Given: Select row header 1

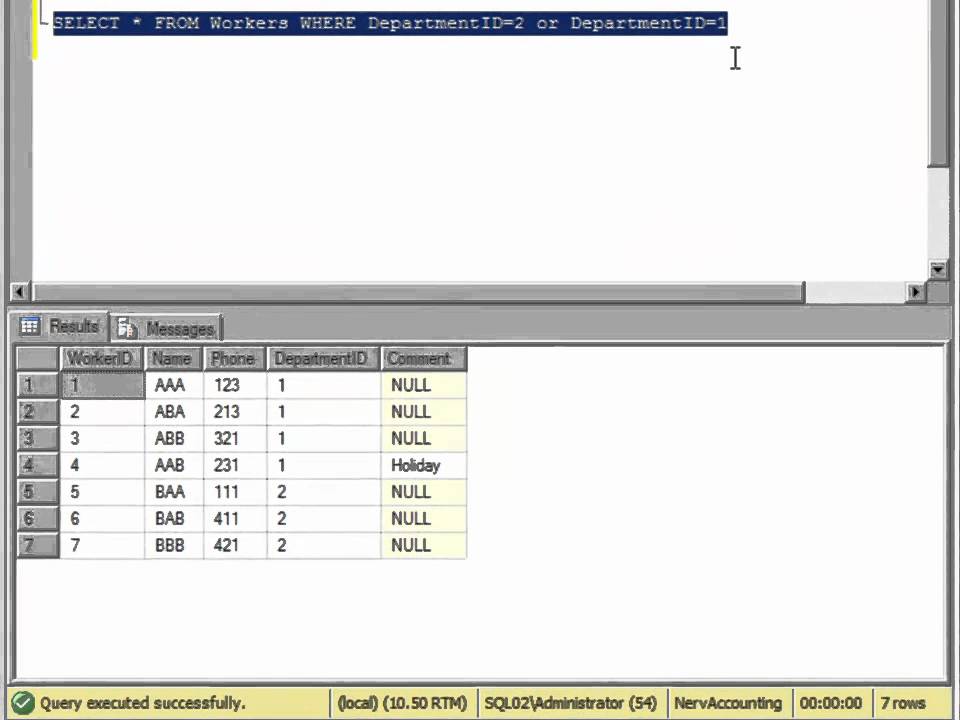Looking at the screenshot, I should 37,385.
